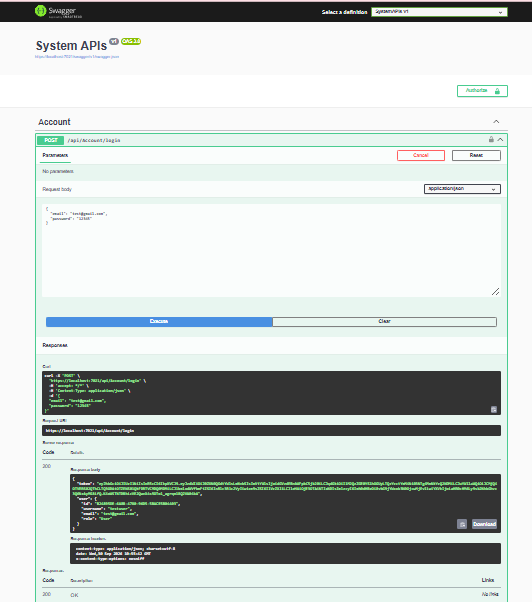
Task: Click the Swagger logo
Action: point(58,12)
